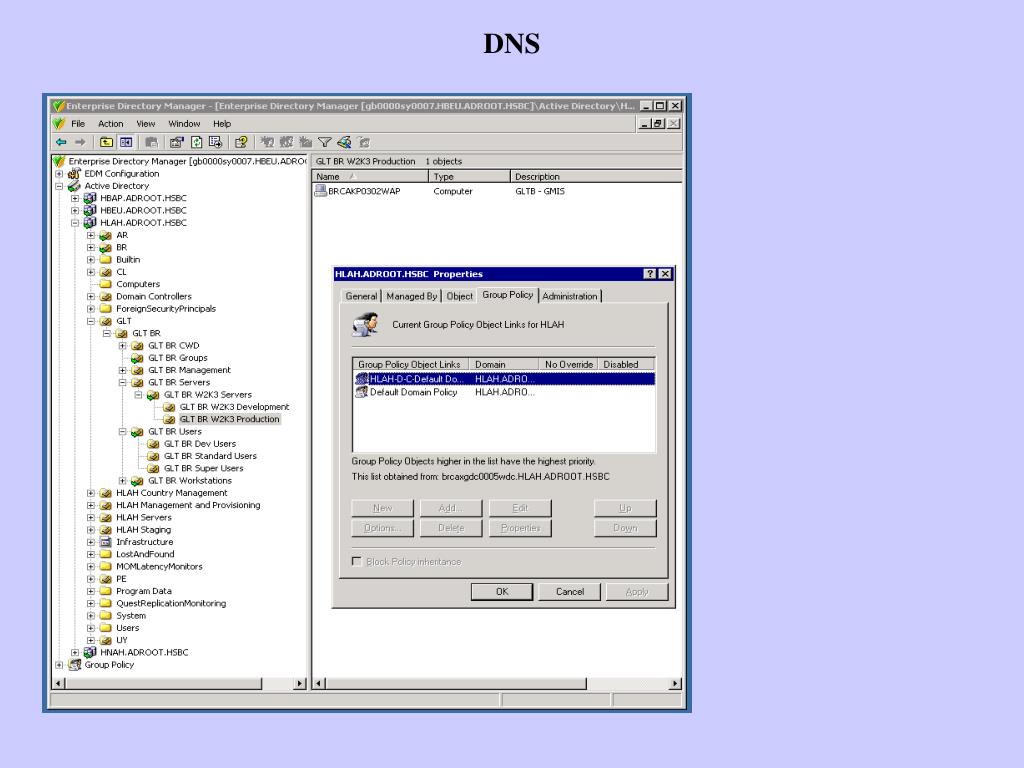Image resolution: width=1024 pixels, height=768 pixels.
Task: Click the Enterprise Directory Manager root icon
Action: click(x=59, y=161)
